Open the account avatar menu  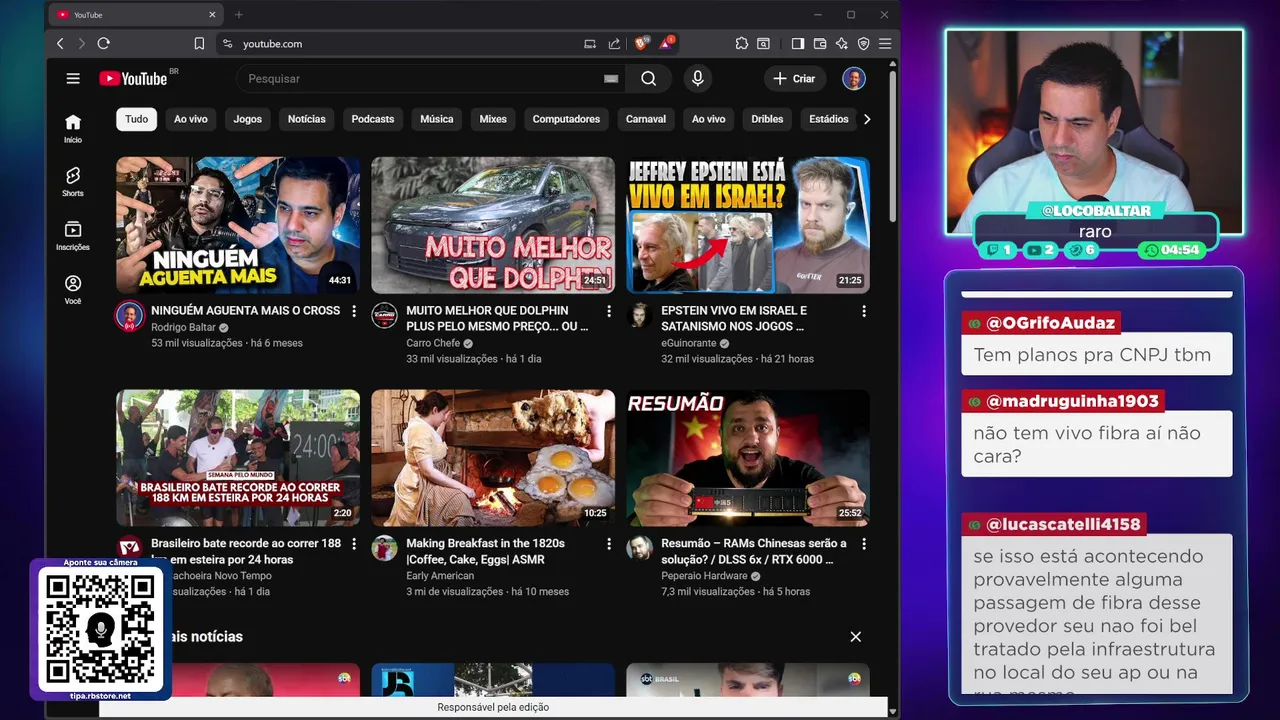tap(853, 79)
